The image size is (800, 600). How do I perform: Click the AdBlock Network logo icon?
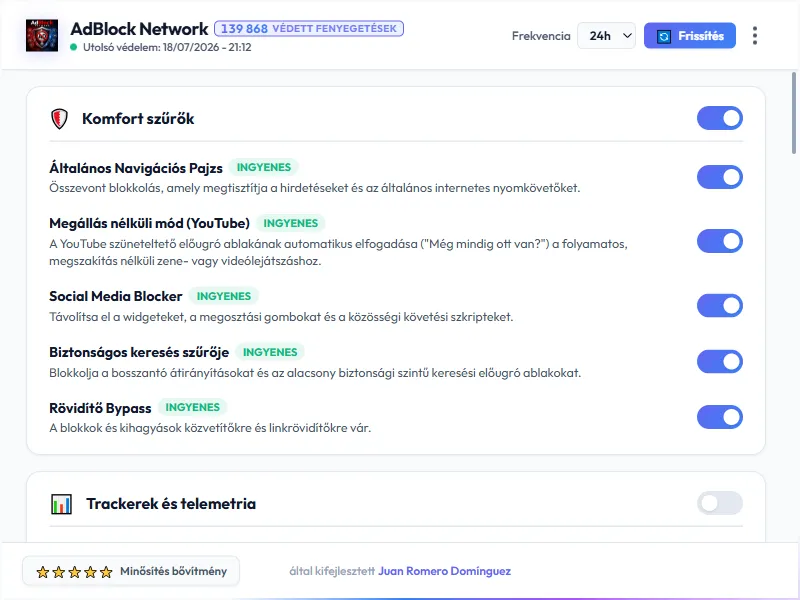coord(42,35)
